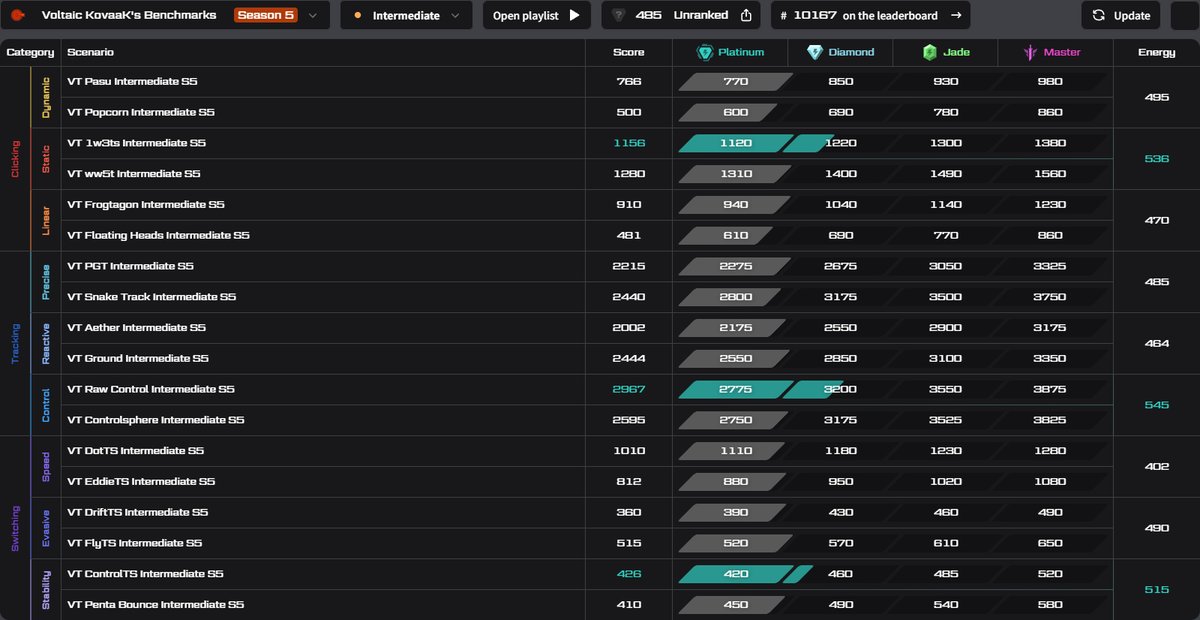
Task: Click the Speed subcategory label
Action: tap(46, 466)
